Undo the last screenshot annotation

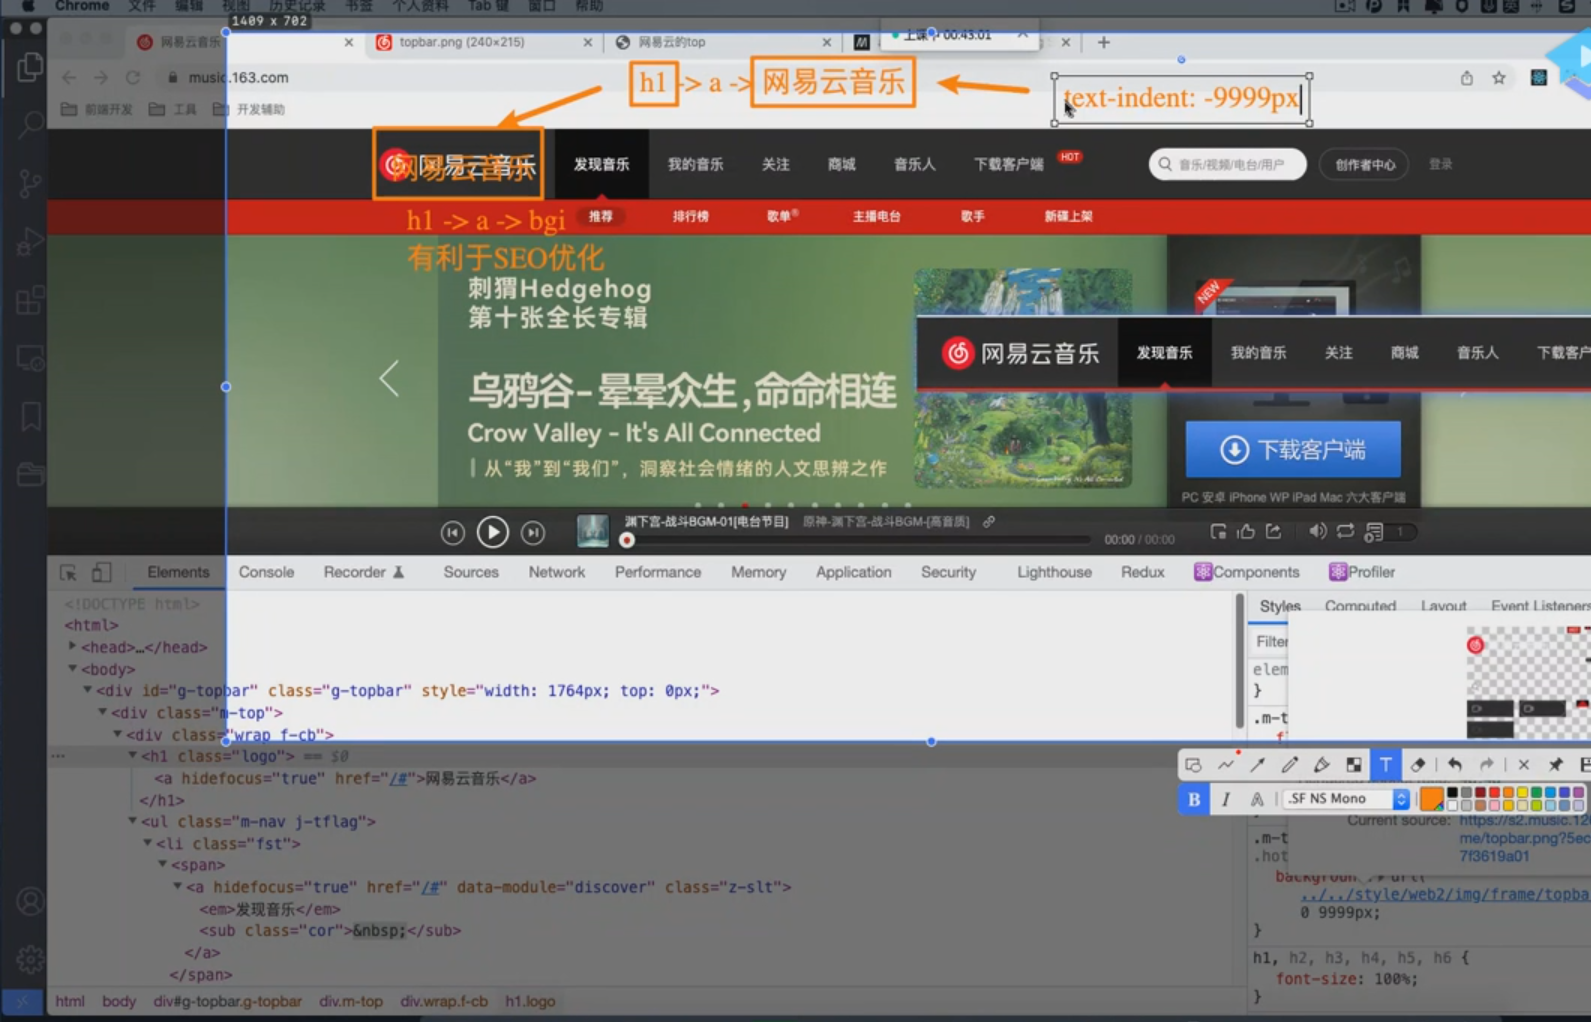[x=1455, y=765]
